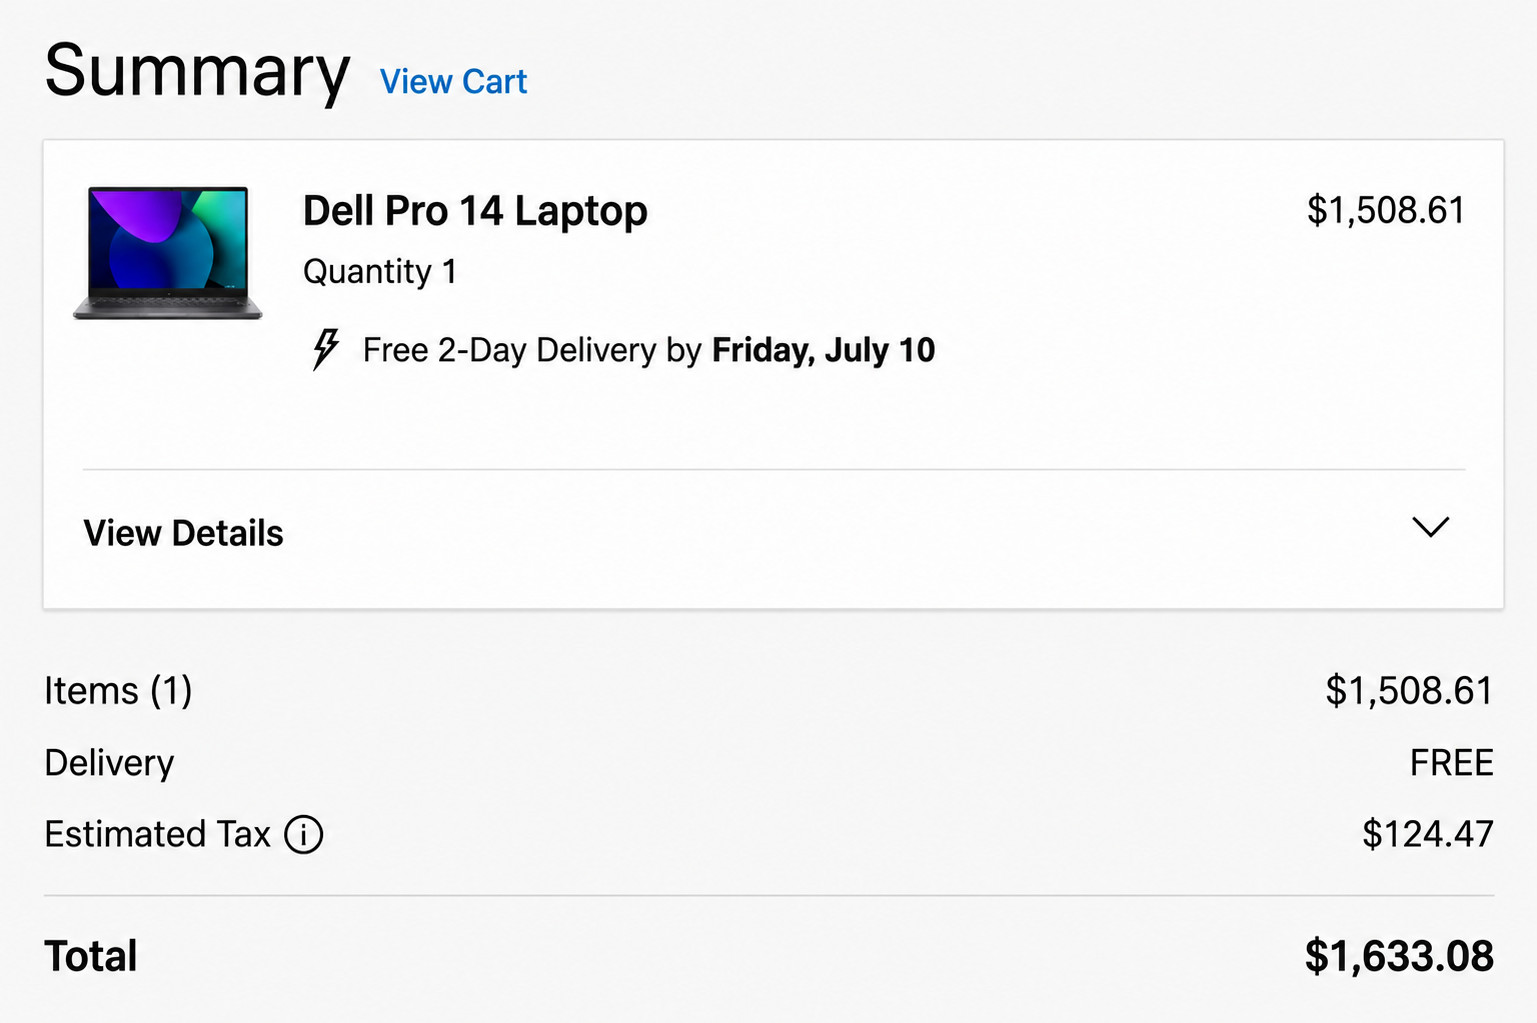Viewport: 1537px width, 1023px height.
Task: Click the laptop price $1,508.61 in the product card
Action: tap(1386, 210)
